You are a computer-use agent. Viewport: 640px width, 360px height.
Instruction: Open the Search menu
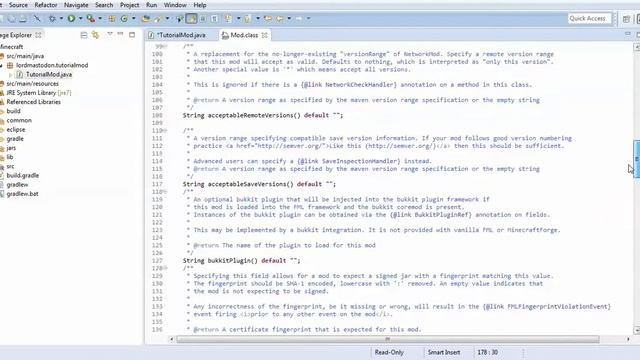tap(104, 5)
